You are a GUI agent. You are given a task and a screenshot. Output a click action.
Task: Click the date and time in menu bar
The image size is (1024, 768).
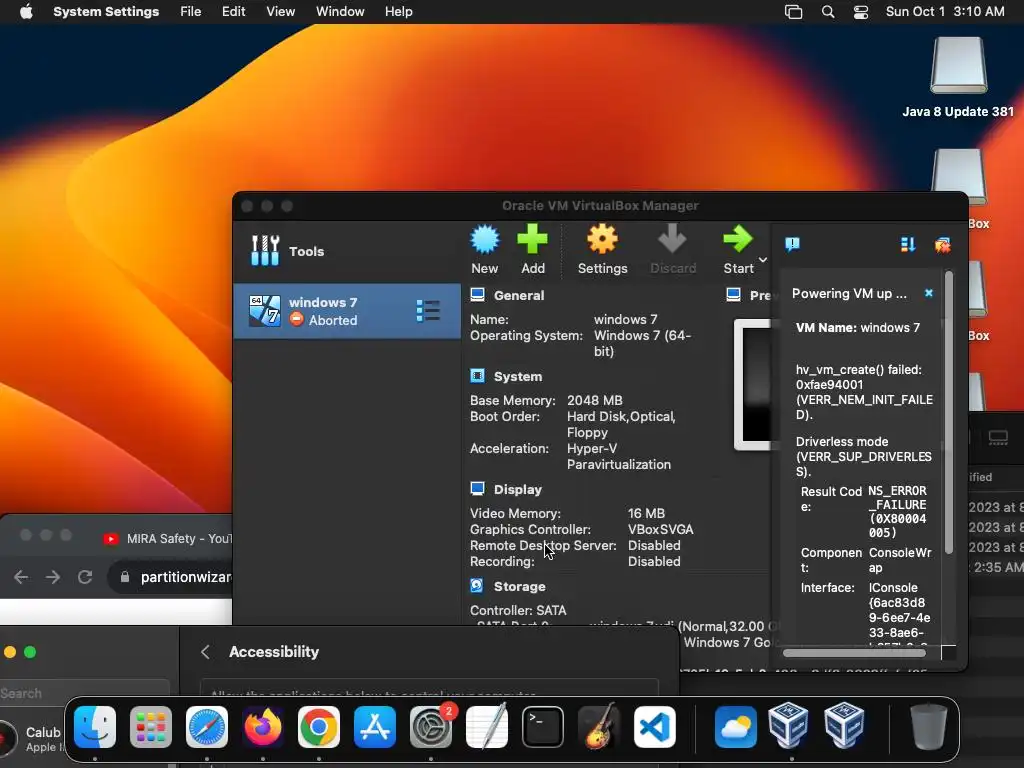point(945,11)
